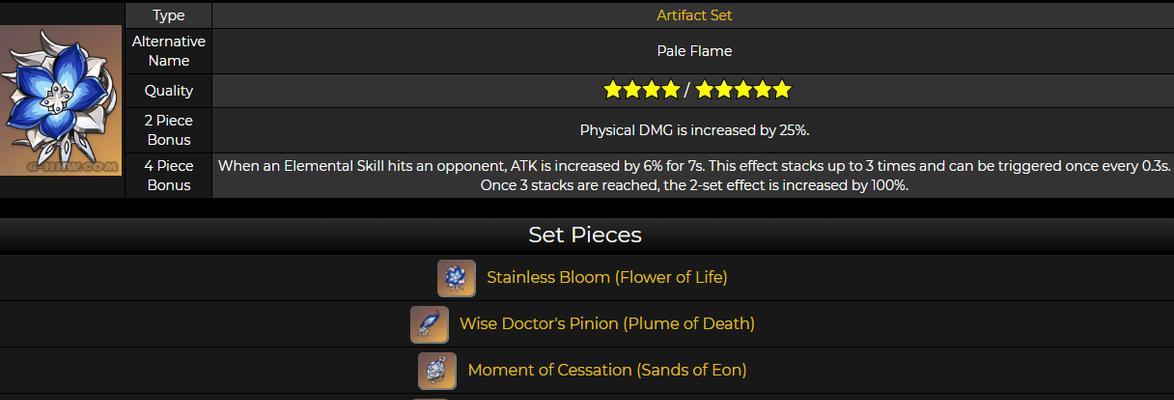Click the Physical DMG increased by 25% text
This screenshot has width=1174, height=400.
[694, 130]
